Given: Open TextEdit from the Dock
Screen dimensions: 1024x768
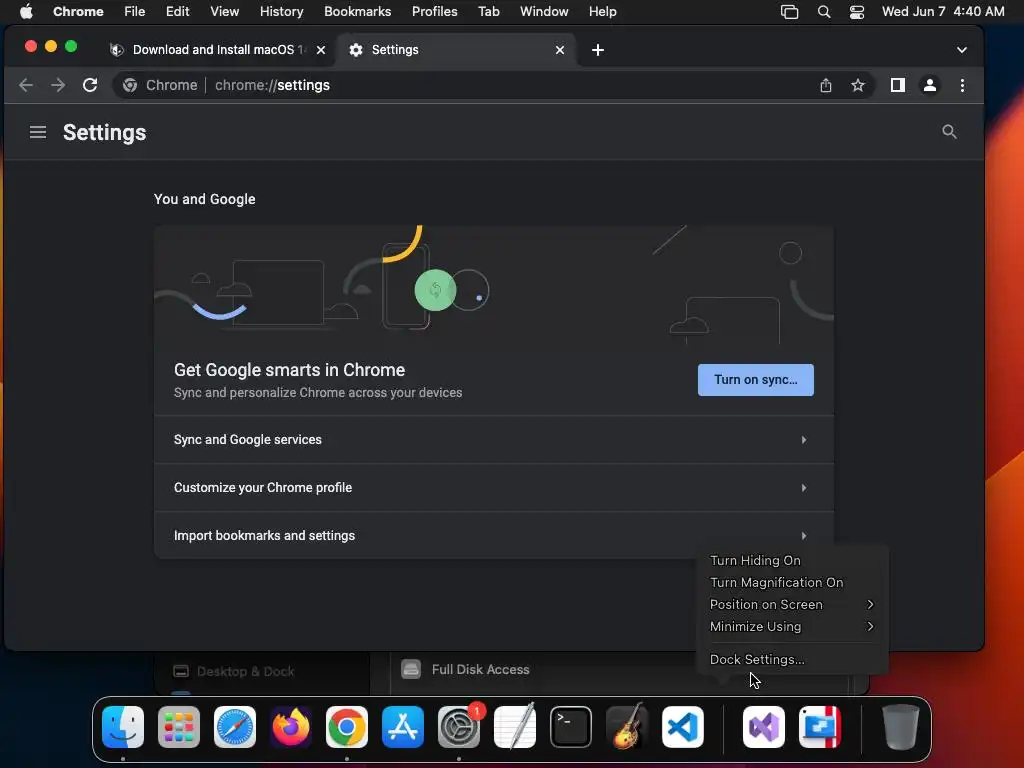Looking at the screenshot, I should pyautogui.click(x=515, y=727).
